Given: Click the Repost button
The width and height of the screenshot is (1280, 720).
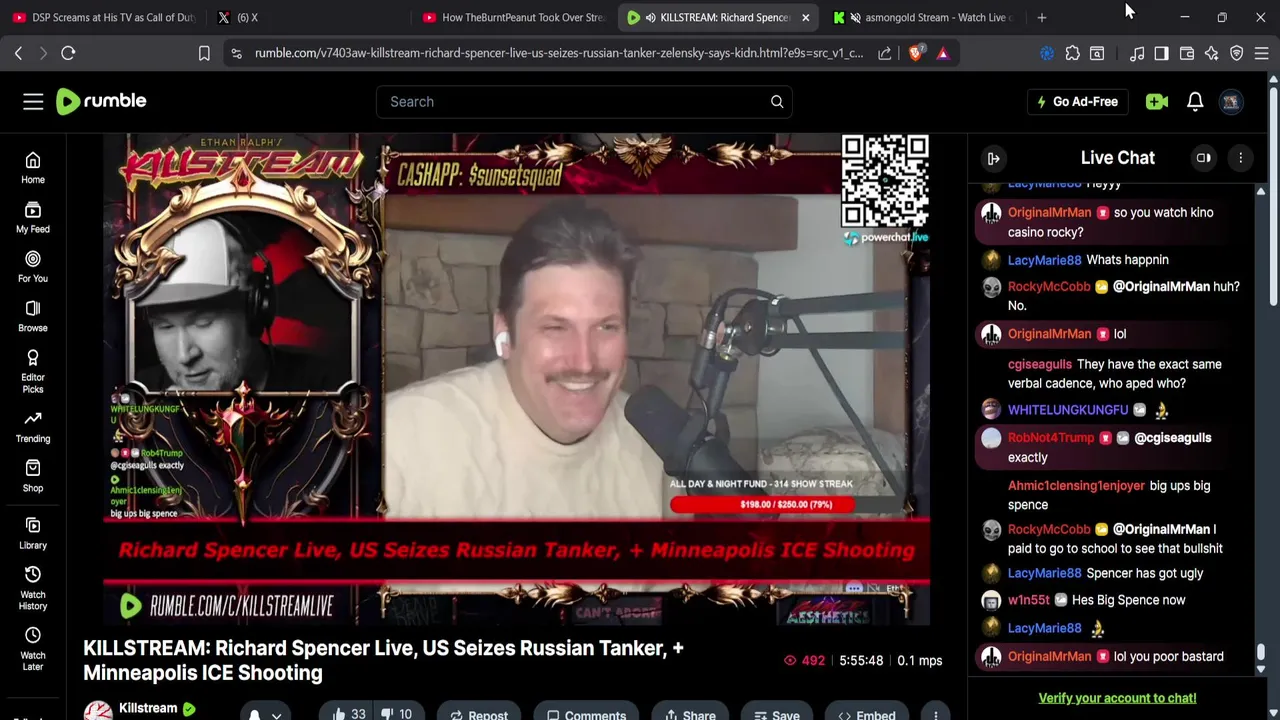Looking at the screenshot, I should click(x=479, y=715).
